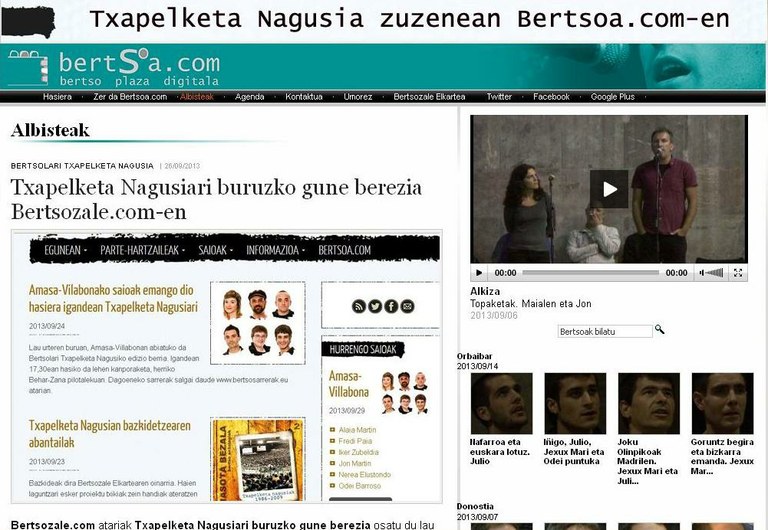Click the Facebook round icon
768x530 pixels.
[x=391, y=307]
